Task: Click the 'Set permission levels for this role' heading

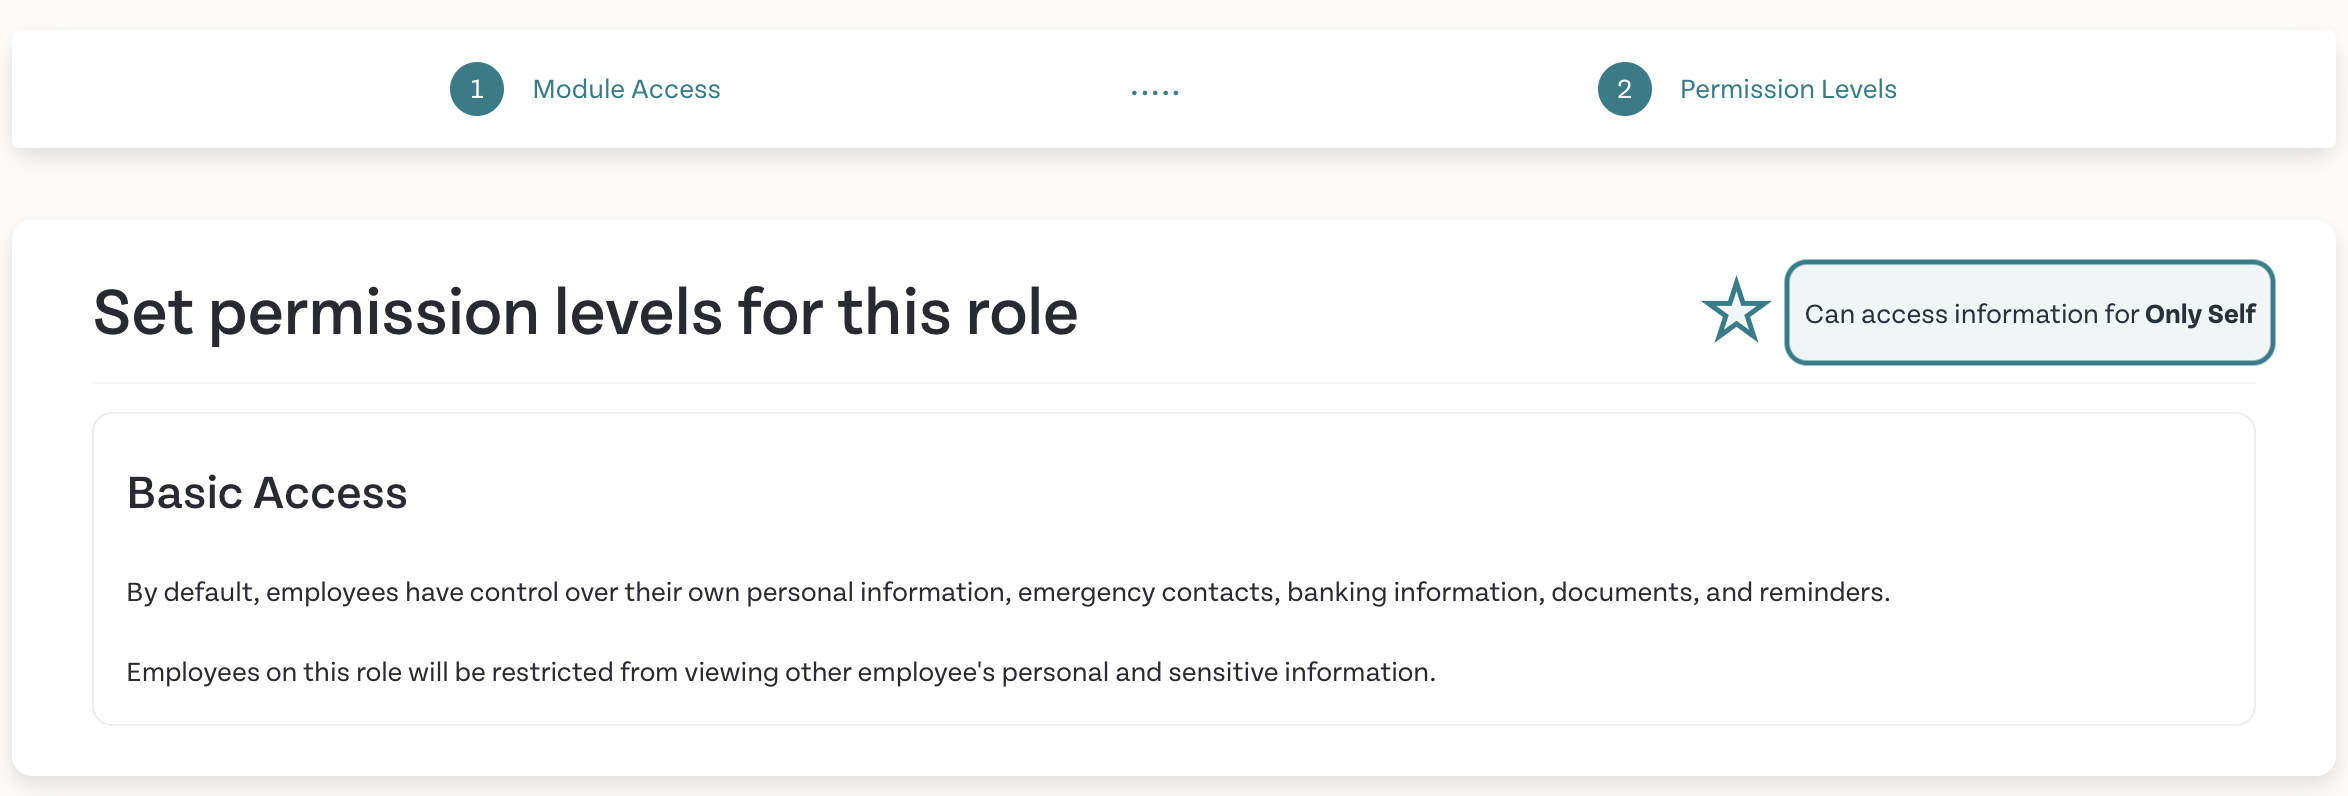Action: tap(585, 312)
